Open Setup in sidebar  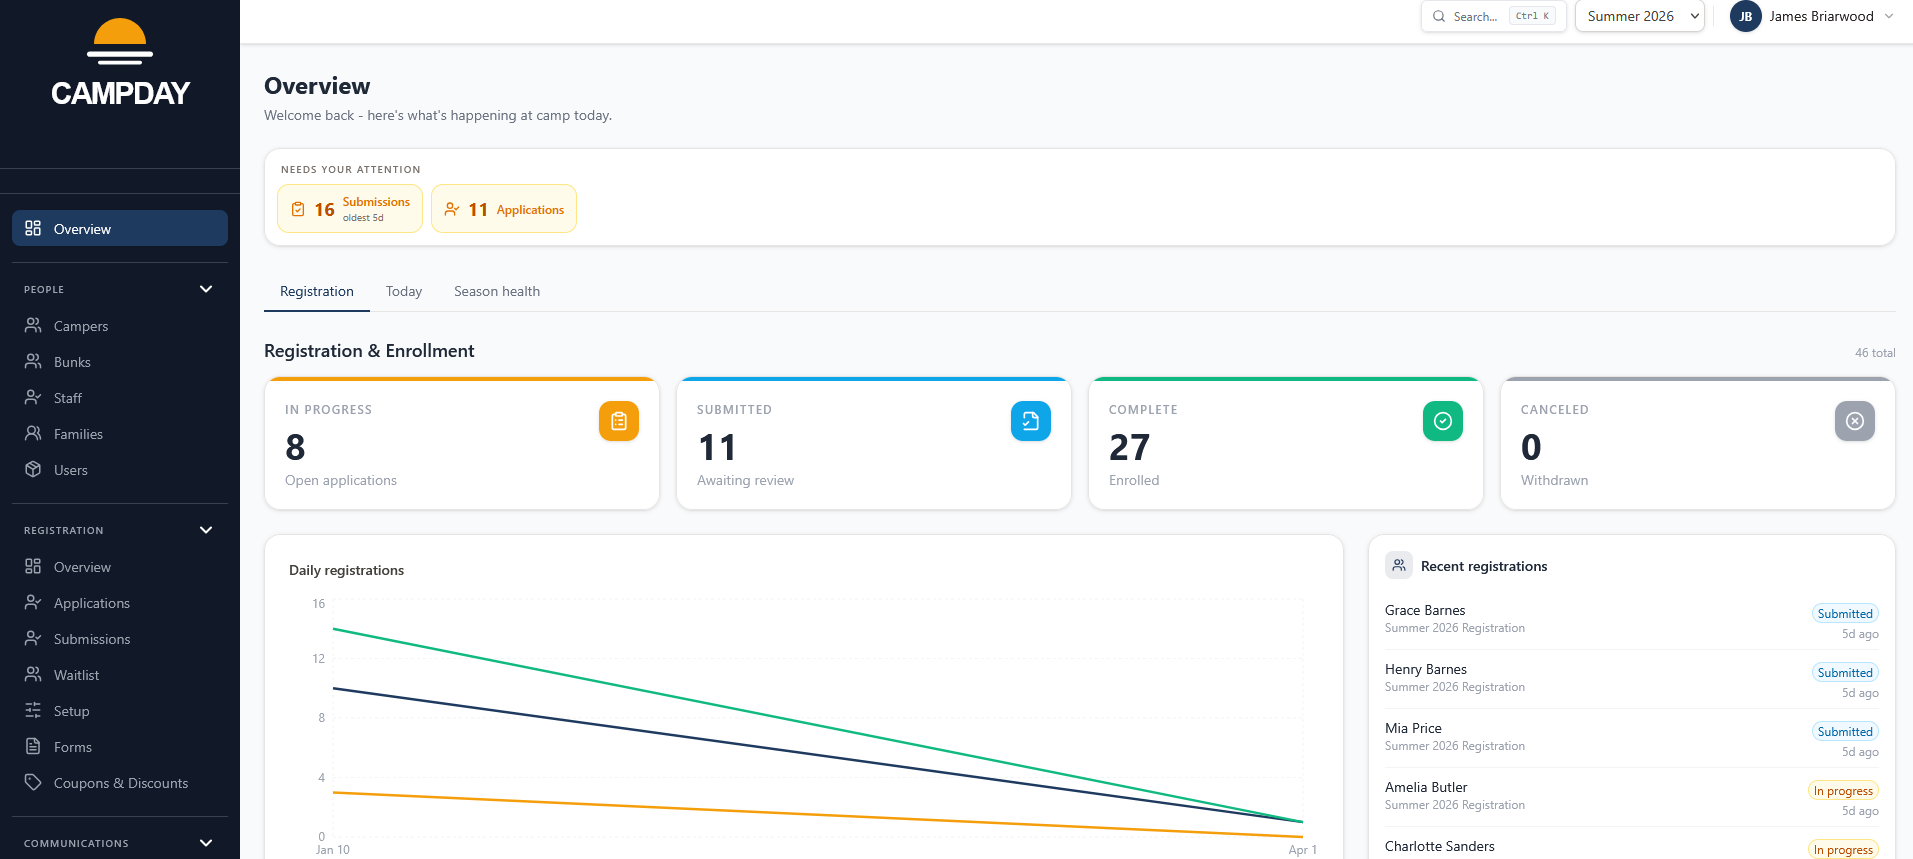120,711
